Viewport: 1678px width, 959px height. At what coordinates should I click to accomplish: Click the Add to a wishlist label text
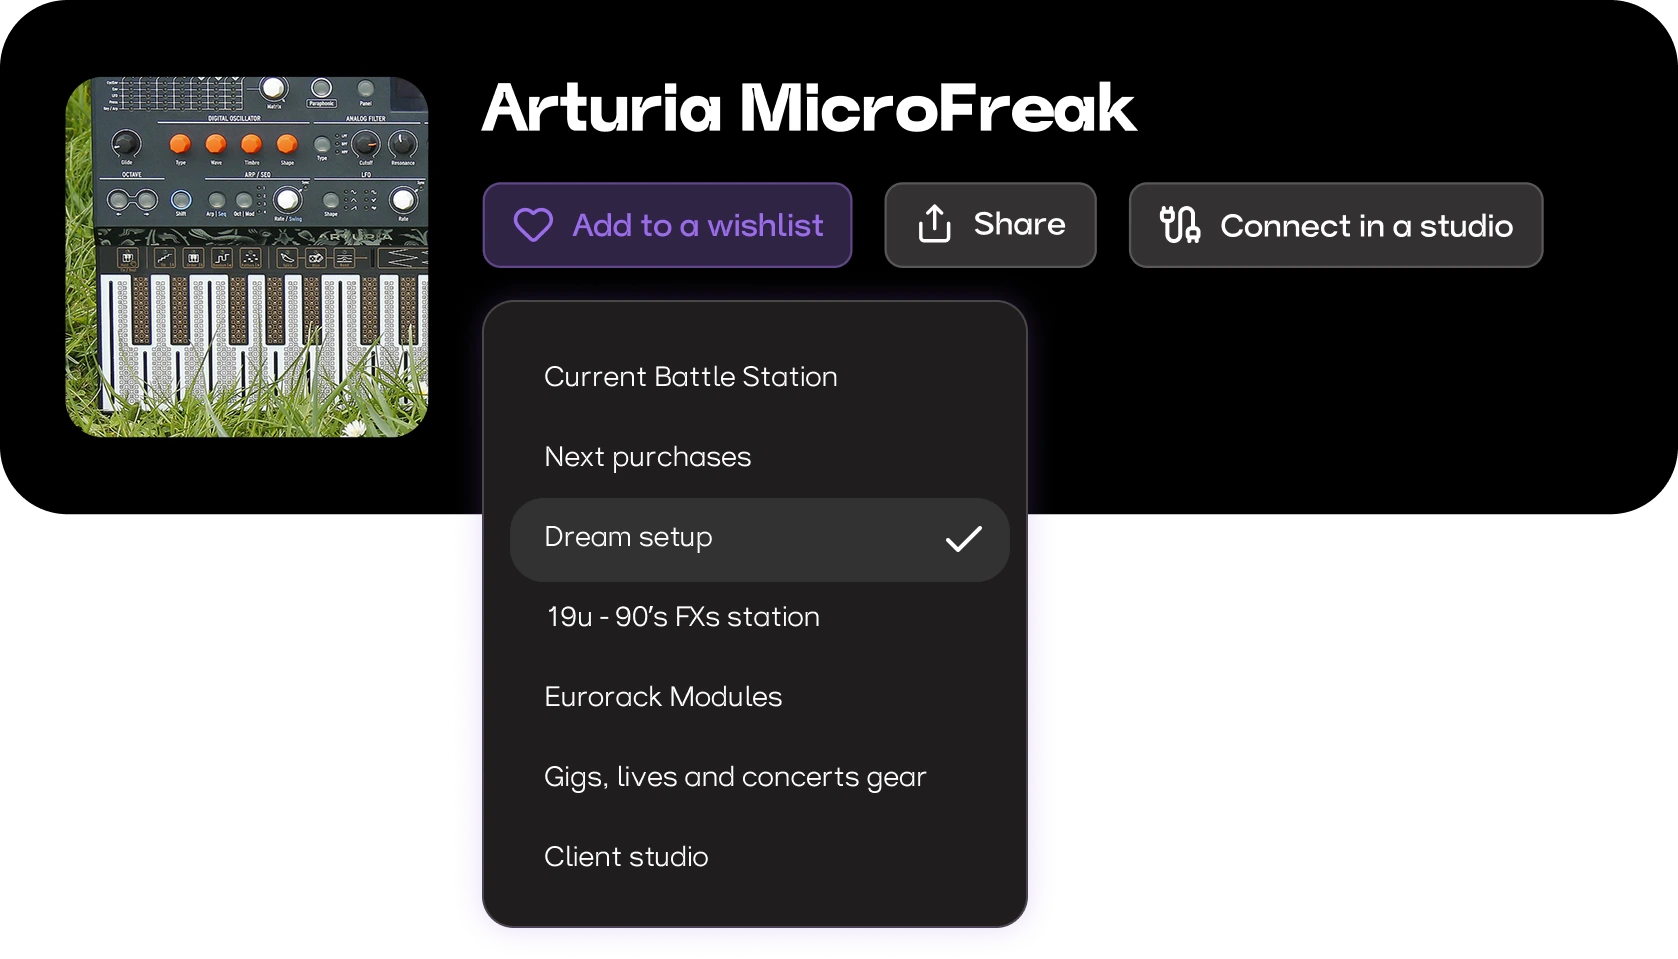tap(698, 226)
